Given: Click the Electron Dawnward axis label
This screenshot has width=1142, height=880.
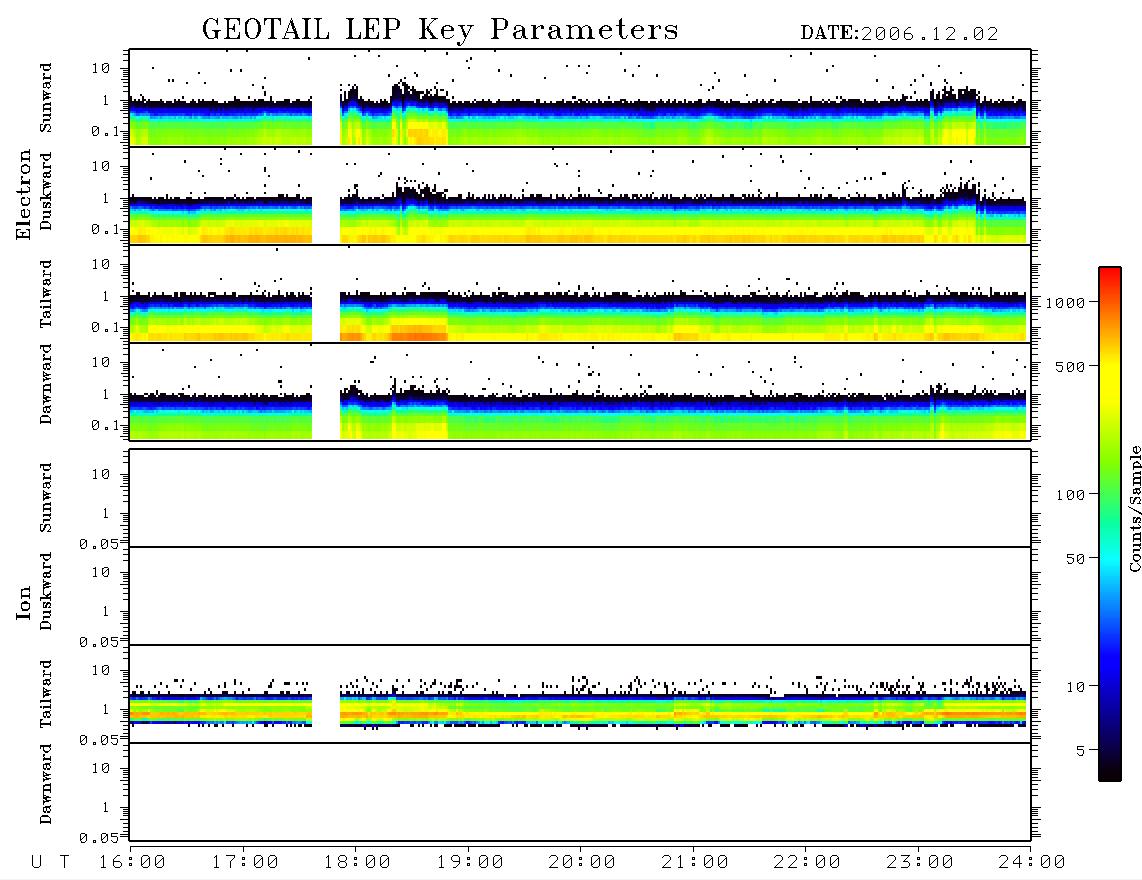Looking at the screenshot, I should [46, 385].
